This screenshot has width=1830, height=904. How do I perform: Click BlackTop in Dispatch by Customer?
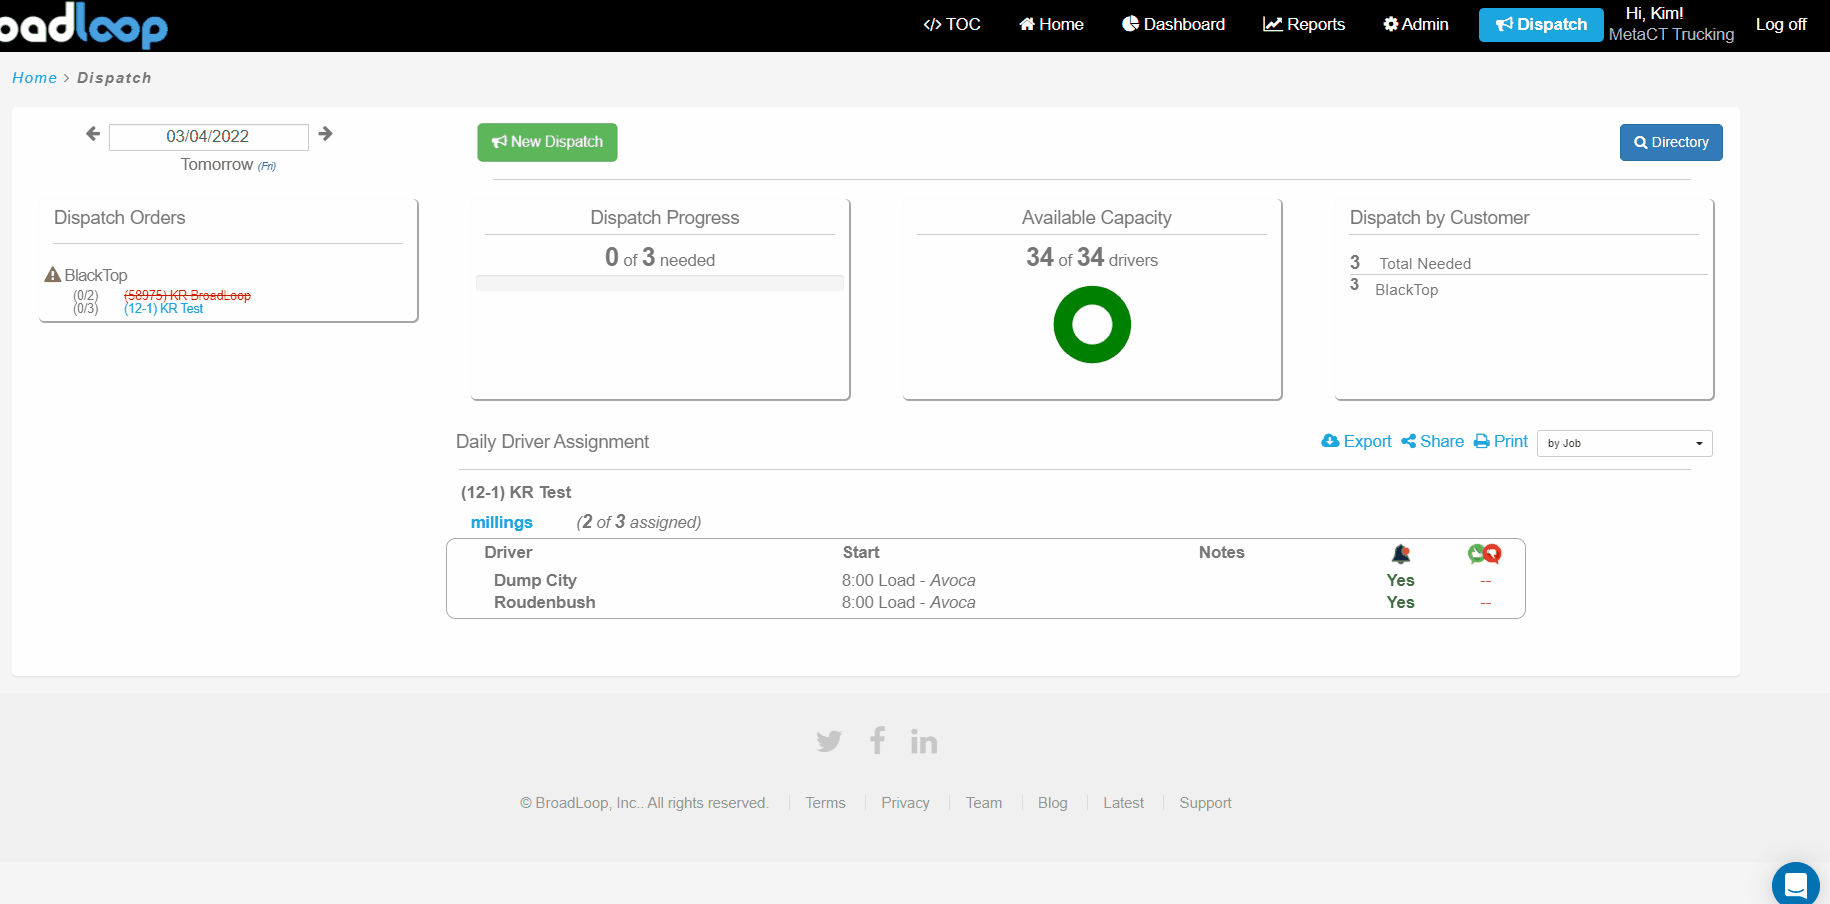[x=1406, y=290]
